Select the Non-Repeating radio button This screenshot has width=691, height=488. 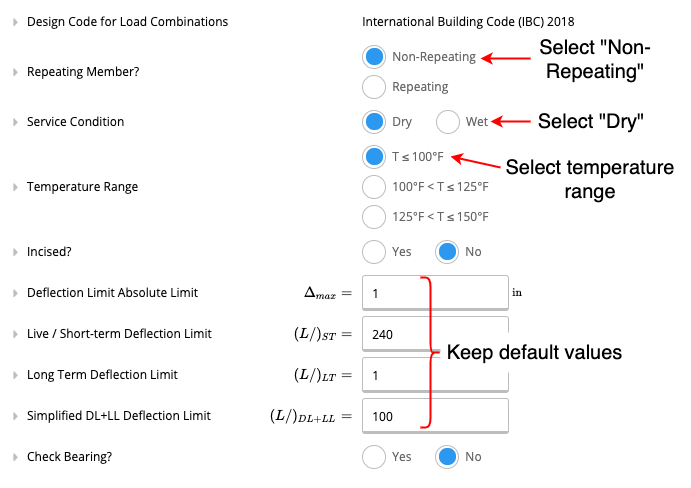click(x=374, y=57)
